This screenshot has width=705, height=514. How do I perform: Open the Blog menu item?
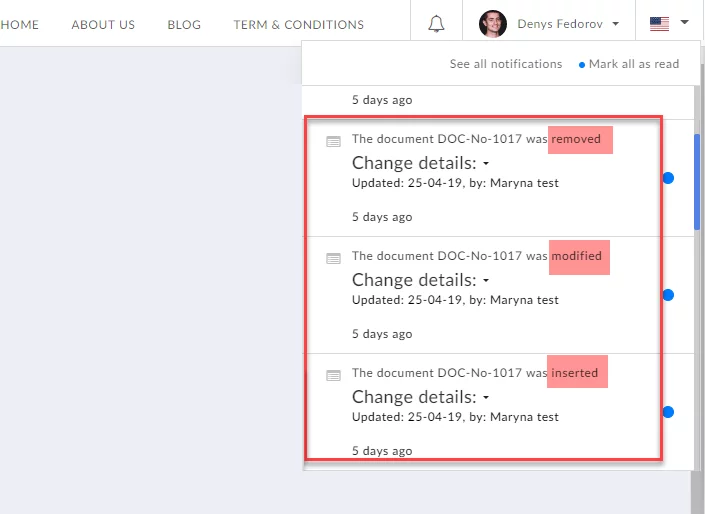184,25
